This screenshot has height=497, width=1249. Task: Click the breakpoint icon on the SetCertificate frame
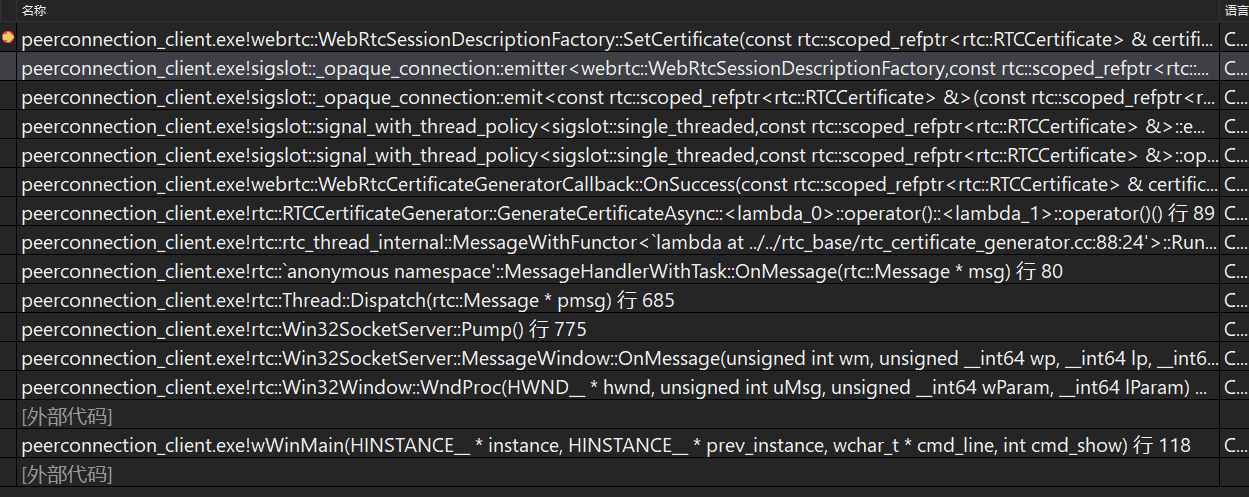pyautogui.click(x=8, y=39)
